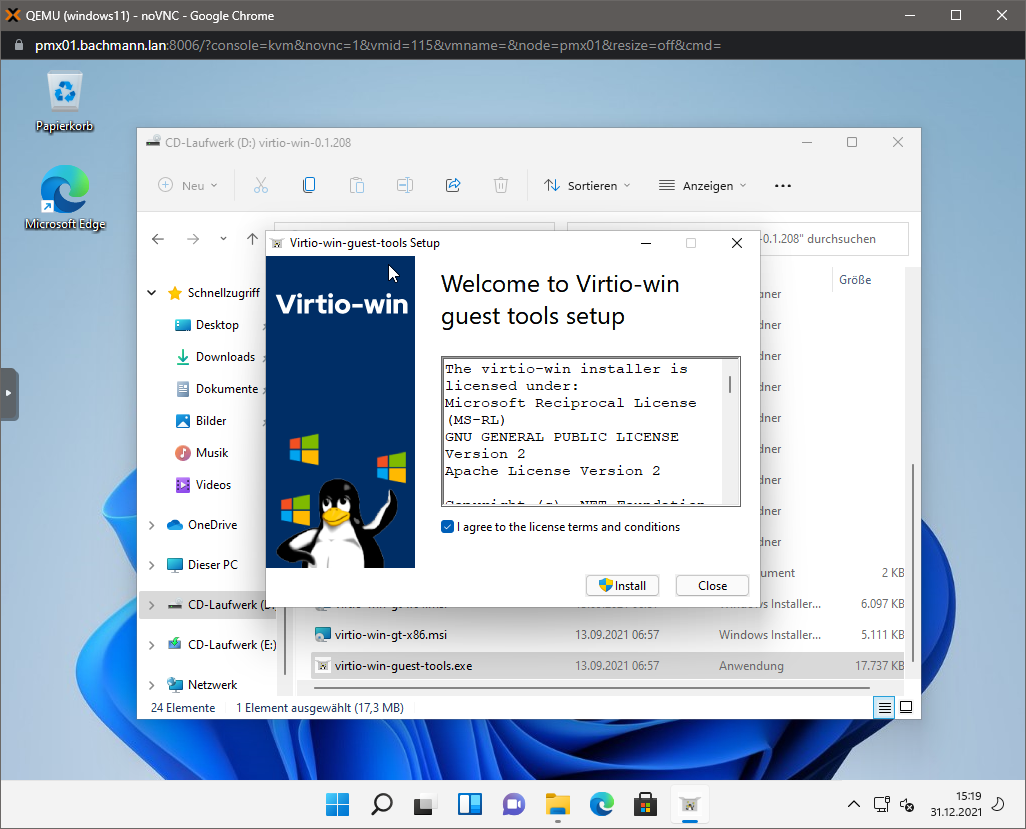
Task: Open the Sortieren dropdown in Explorer
Action: [x=587, y=186]
